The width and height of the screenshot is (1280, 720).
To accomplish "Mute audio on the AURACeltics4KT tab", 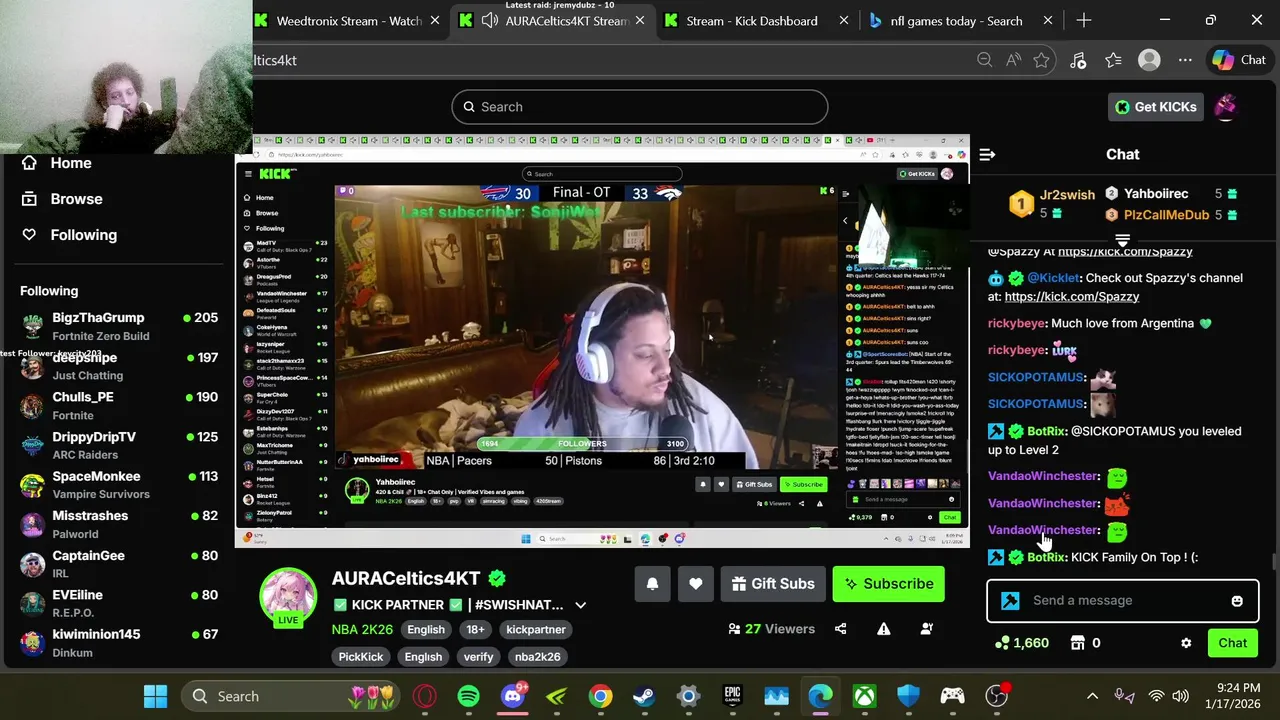I will [490, 20].
